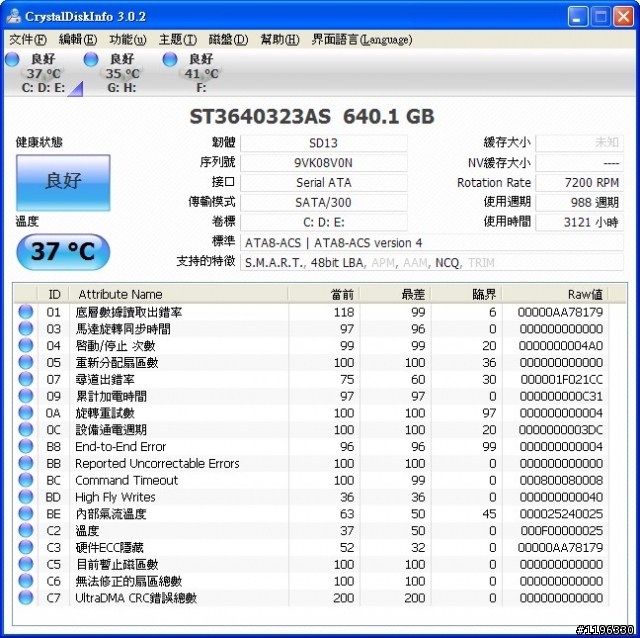Select the Reported Uncorrectable Errors attribute name
640x638 pixels.
[x=157, y=463]
